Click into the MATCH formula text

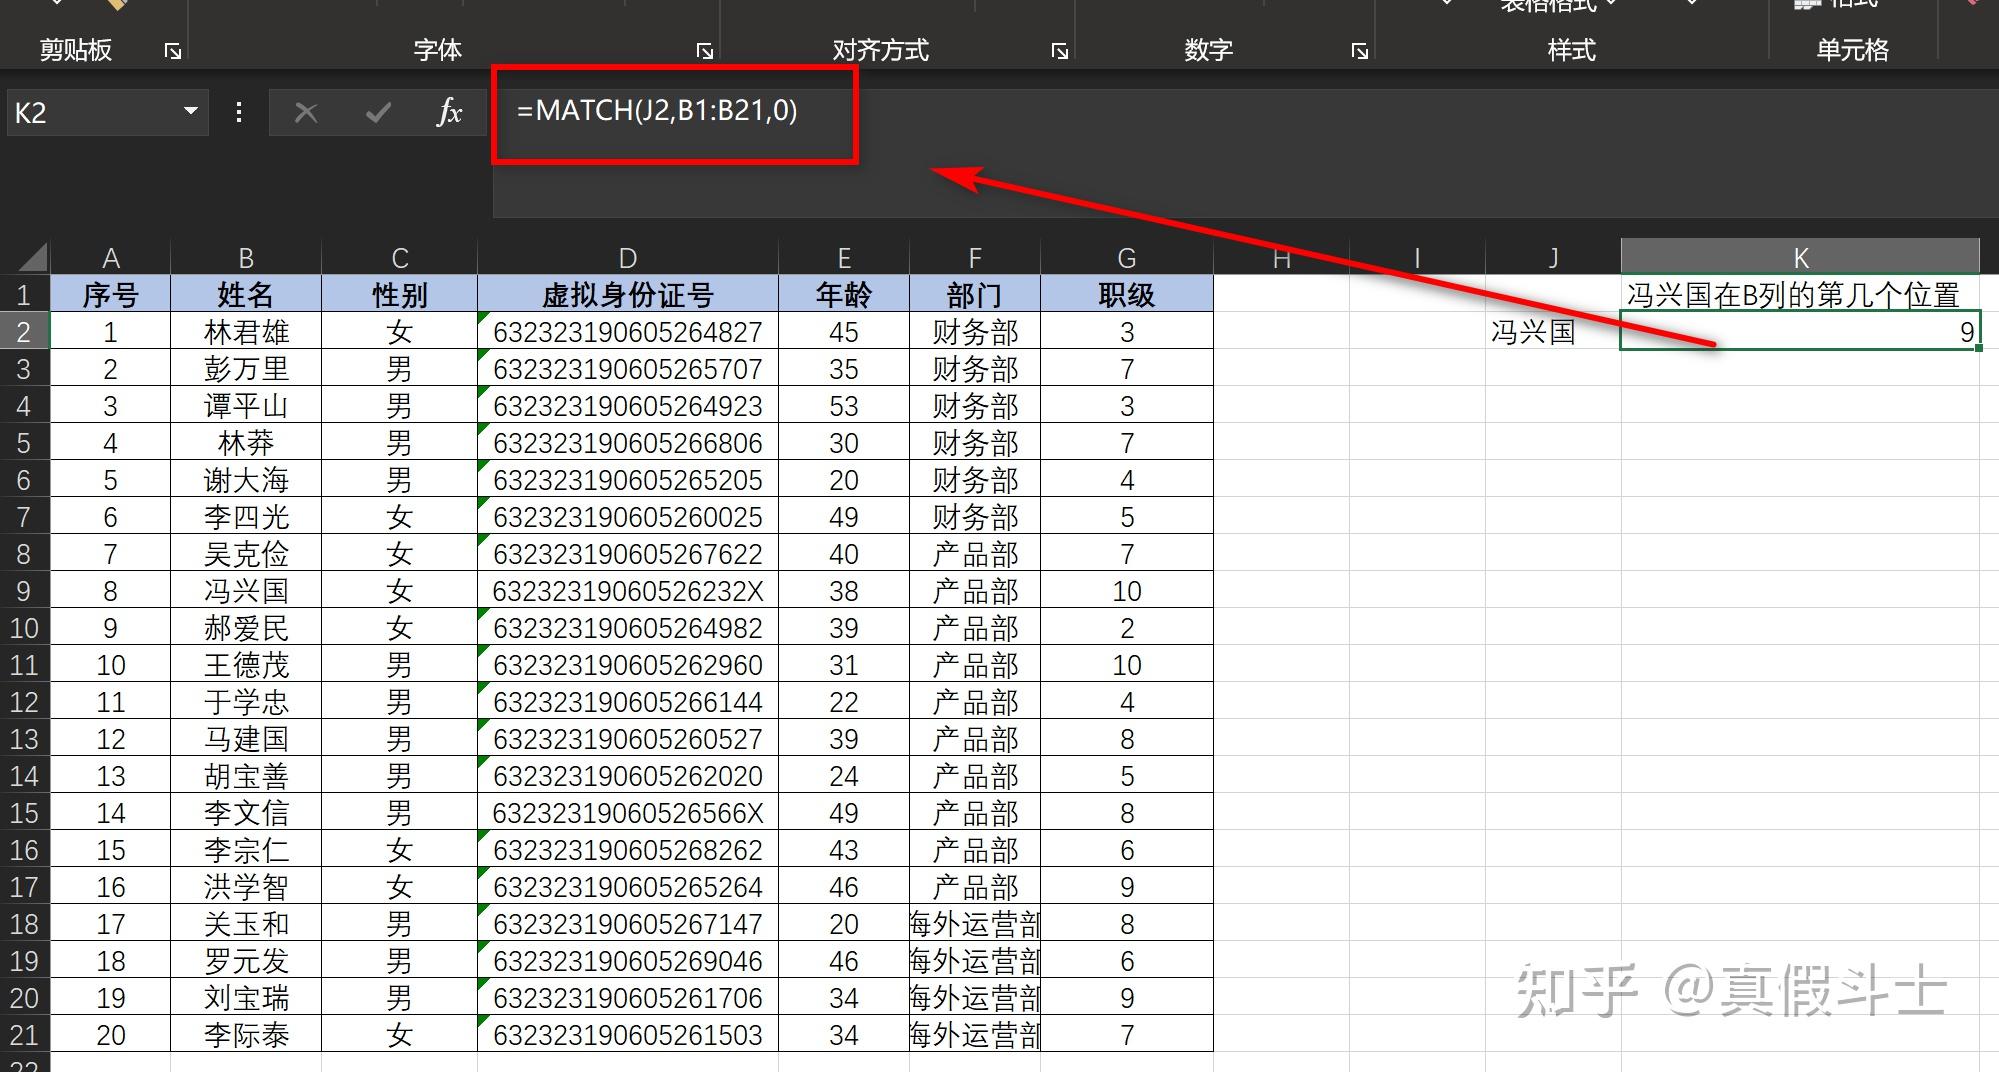coord(657,110)
